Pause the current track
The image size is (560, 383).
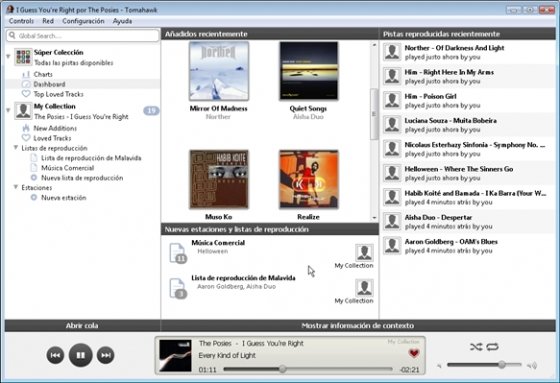pyautogui.click(x=81, y=355)
